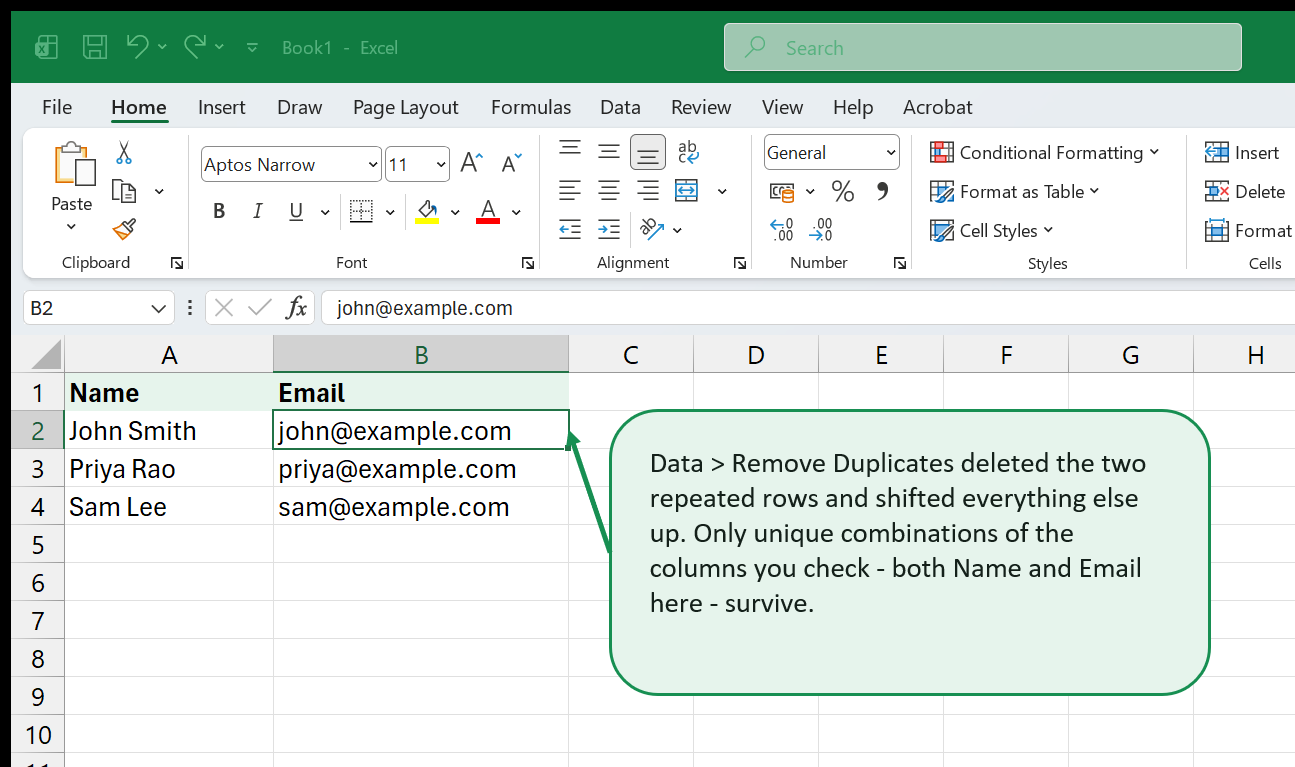
Task: Click the Accounting Number Format icon
Action: pyautogui.click(x=782, y=191)
